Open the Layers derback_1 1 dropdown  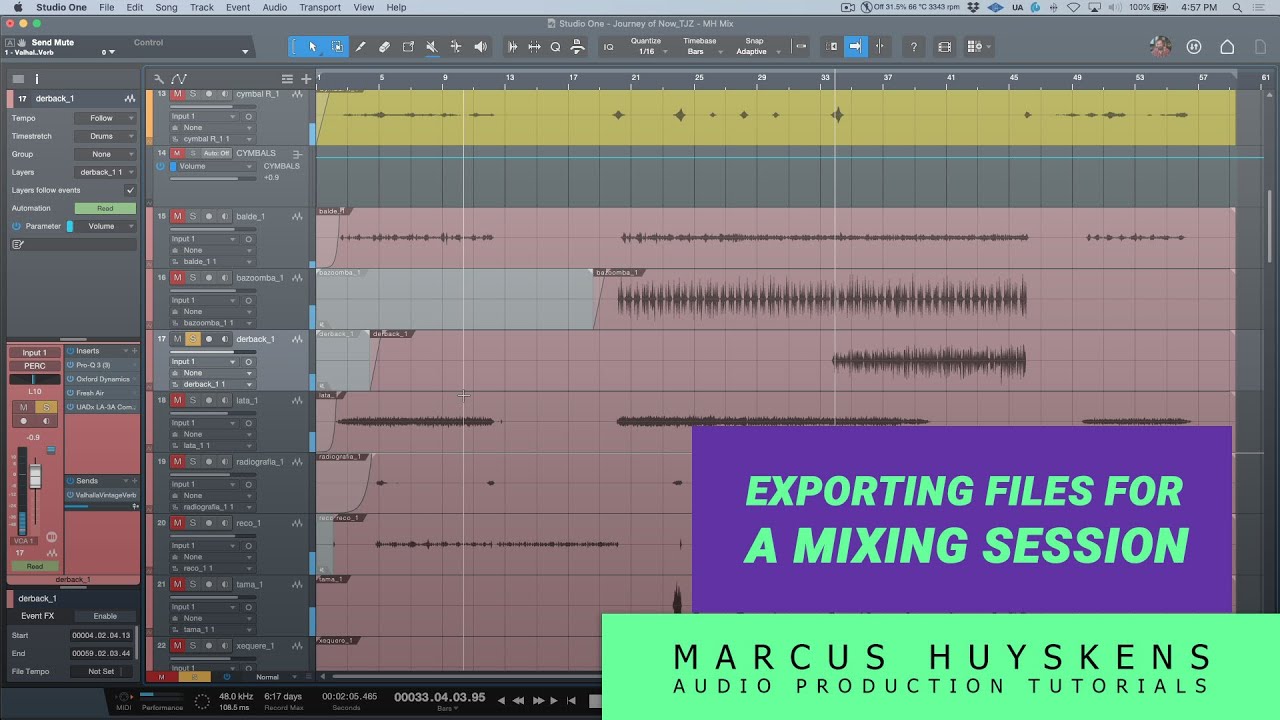(x=105, y=172)
